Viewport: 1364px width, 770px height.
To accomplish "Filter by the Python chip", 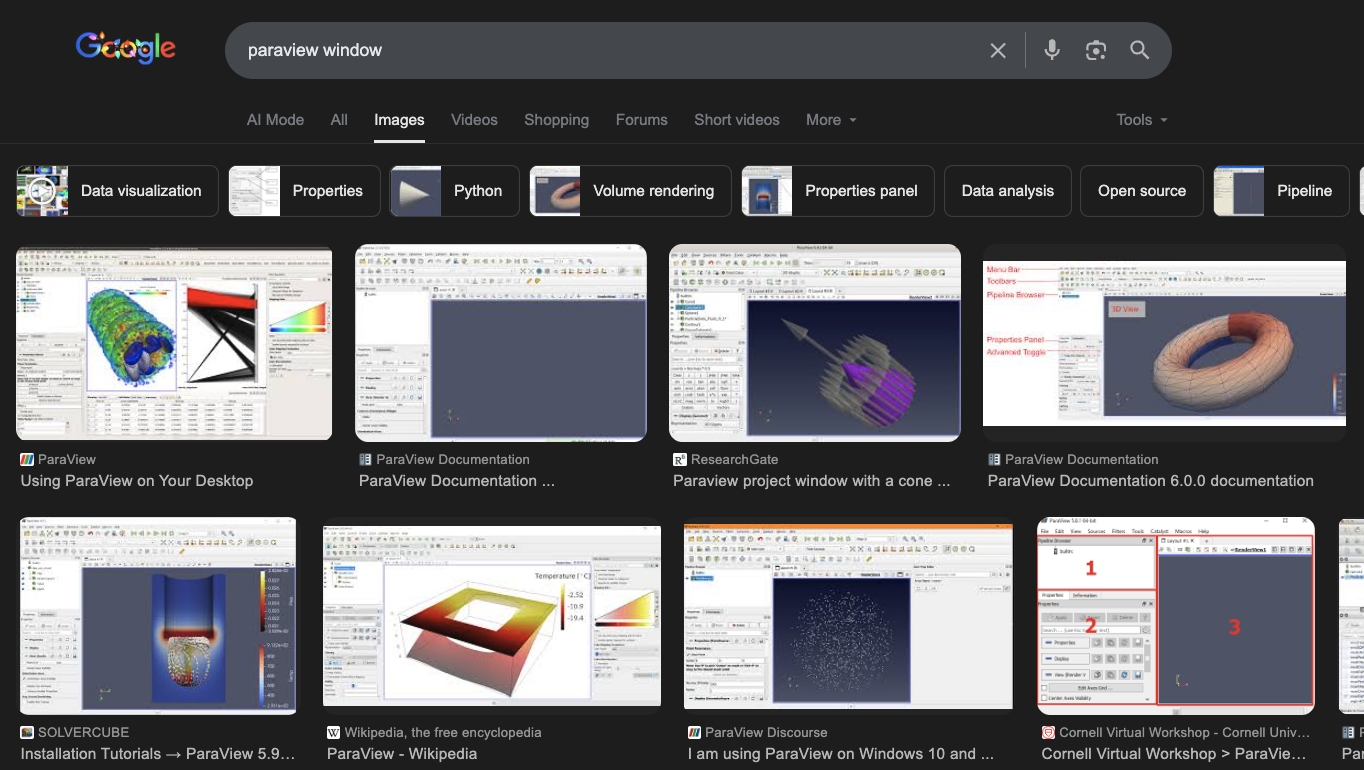I will click(x=454, y=191).
